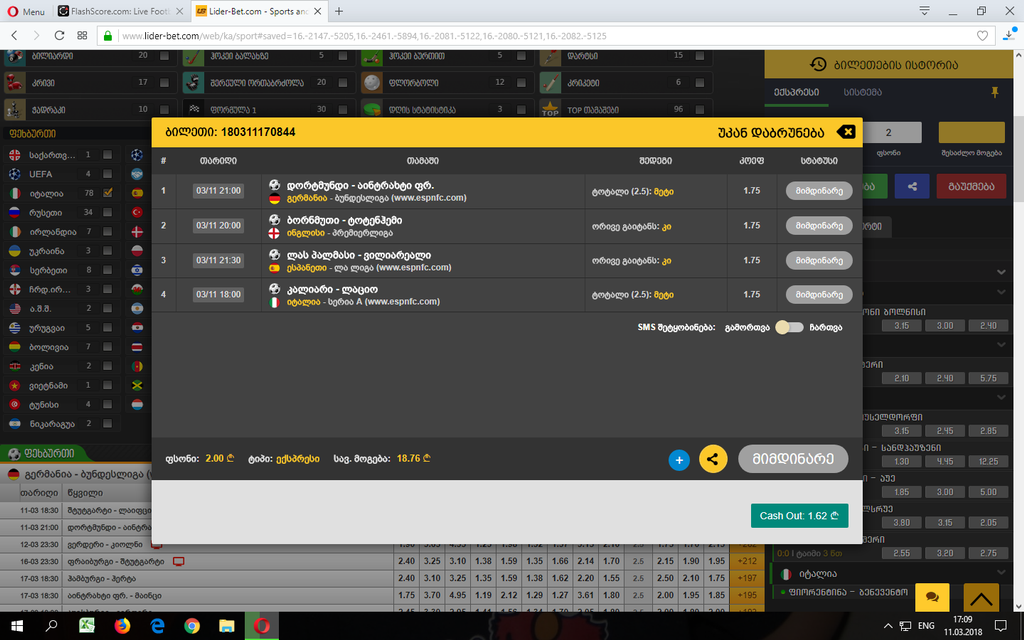Click the blue plus button in the ticket footer
Screen dimensions: 1024x640
(679, 460)
